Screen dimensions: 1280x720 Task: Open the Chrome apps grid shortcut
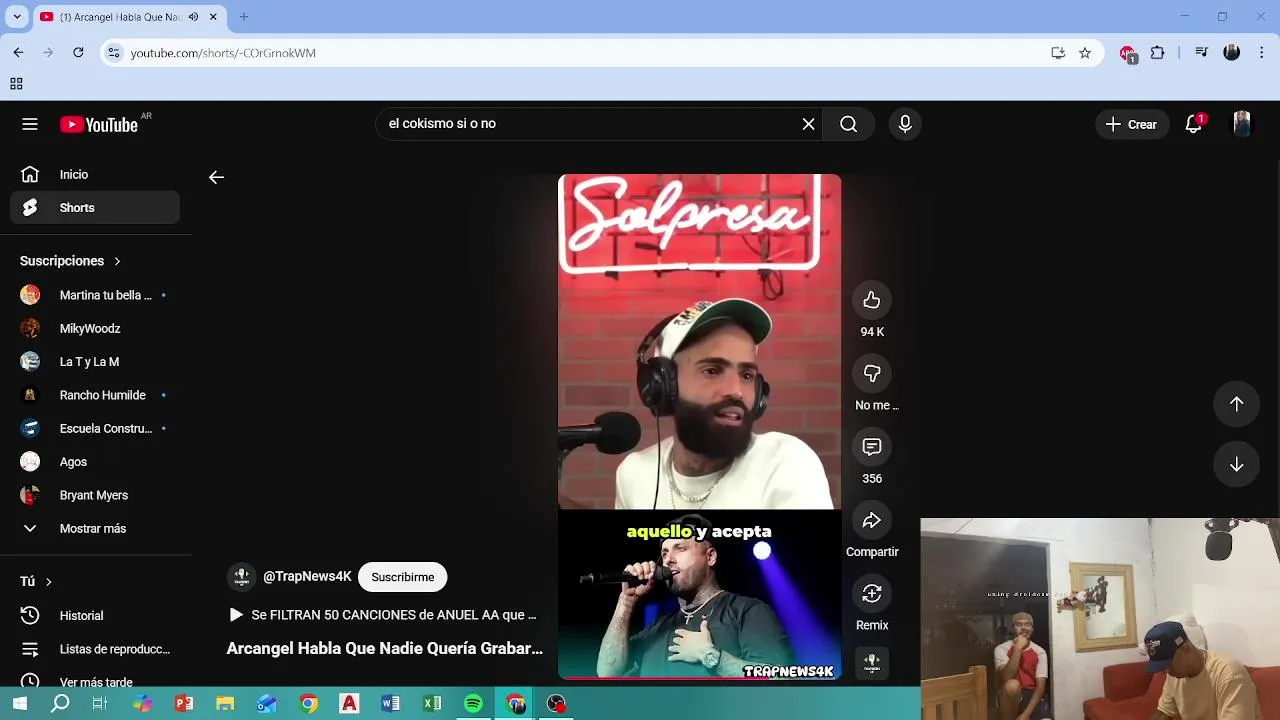16,84
